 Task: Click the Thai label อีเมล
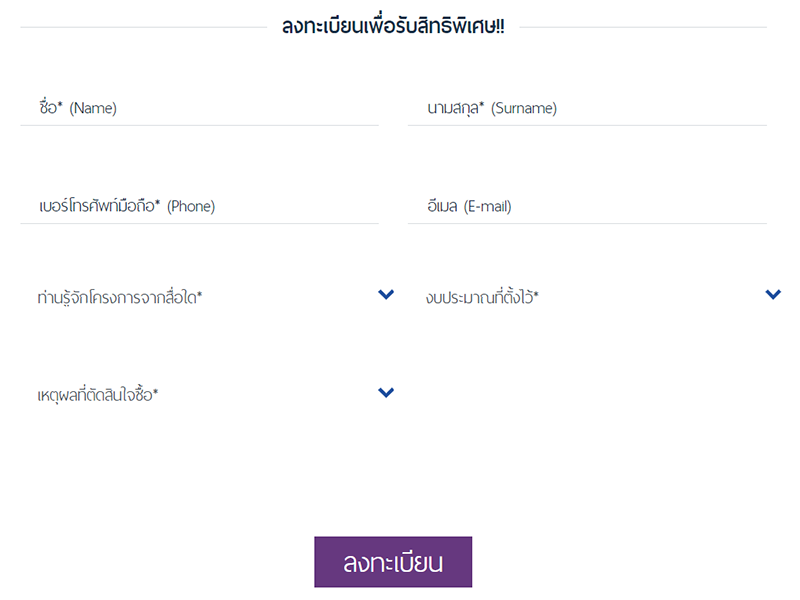[x=442, y=207]
